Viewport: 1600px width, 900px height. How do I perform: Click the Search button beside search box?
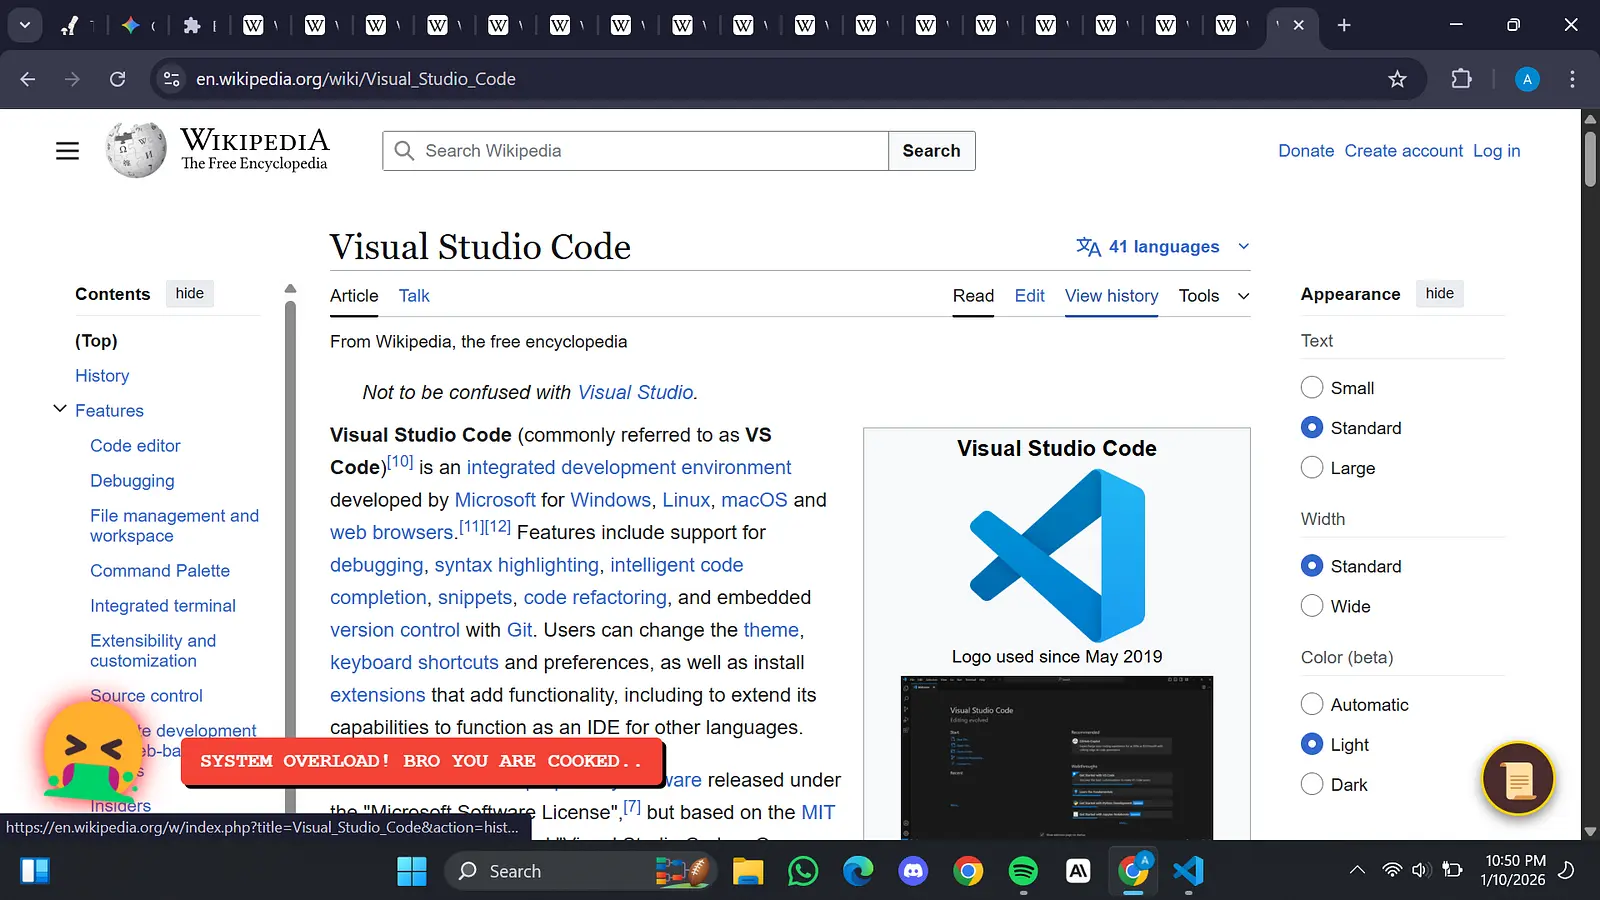click(x=931, y=151)
